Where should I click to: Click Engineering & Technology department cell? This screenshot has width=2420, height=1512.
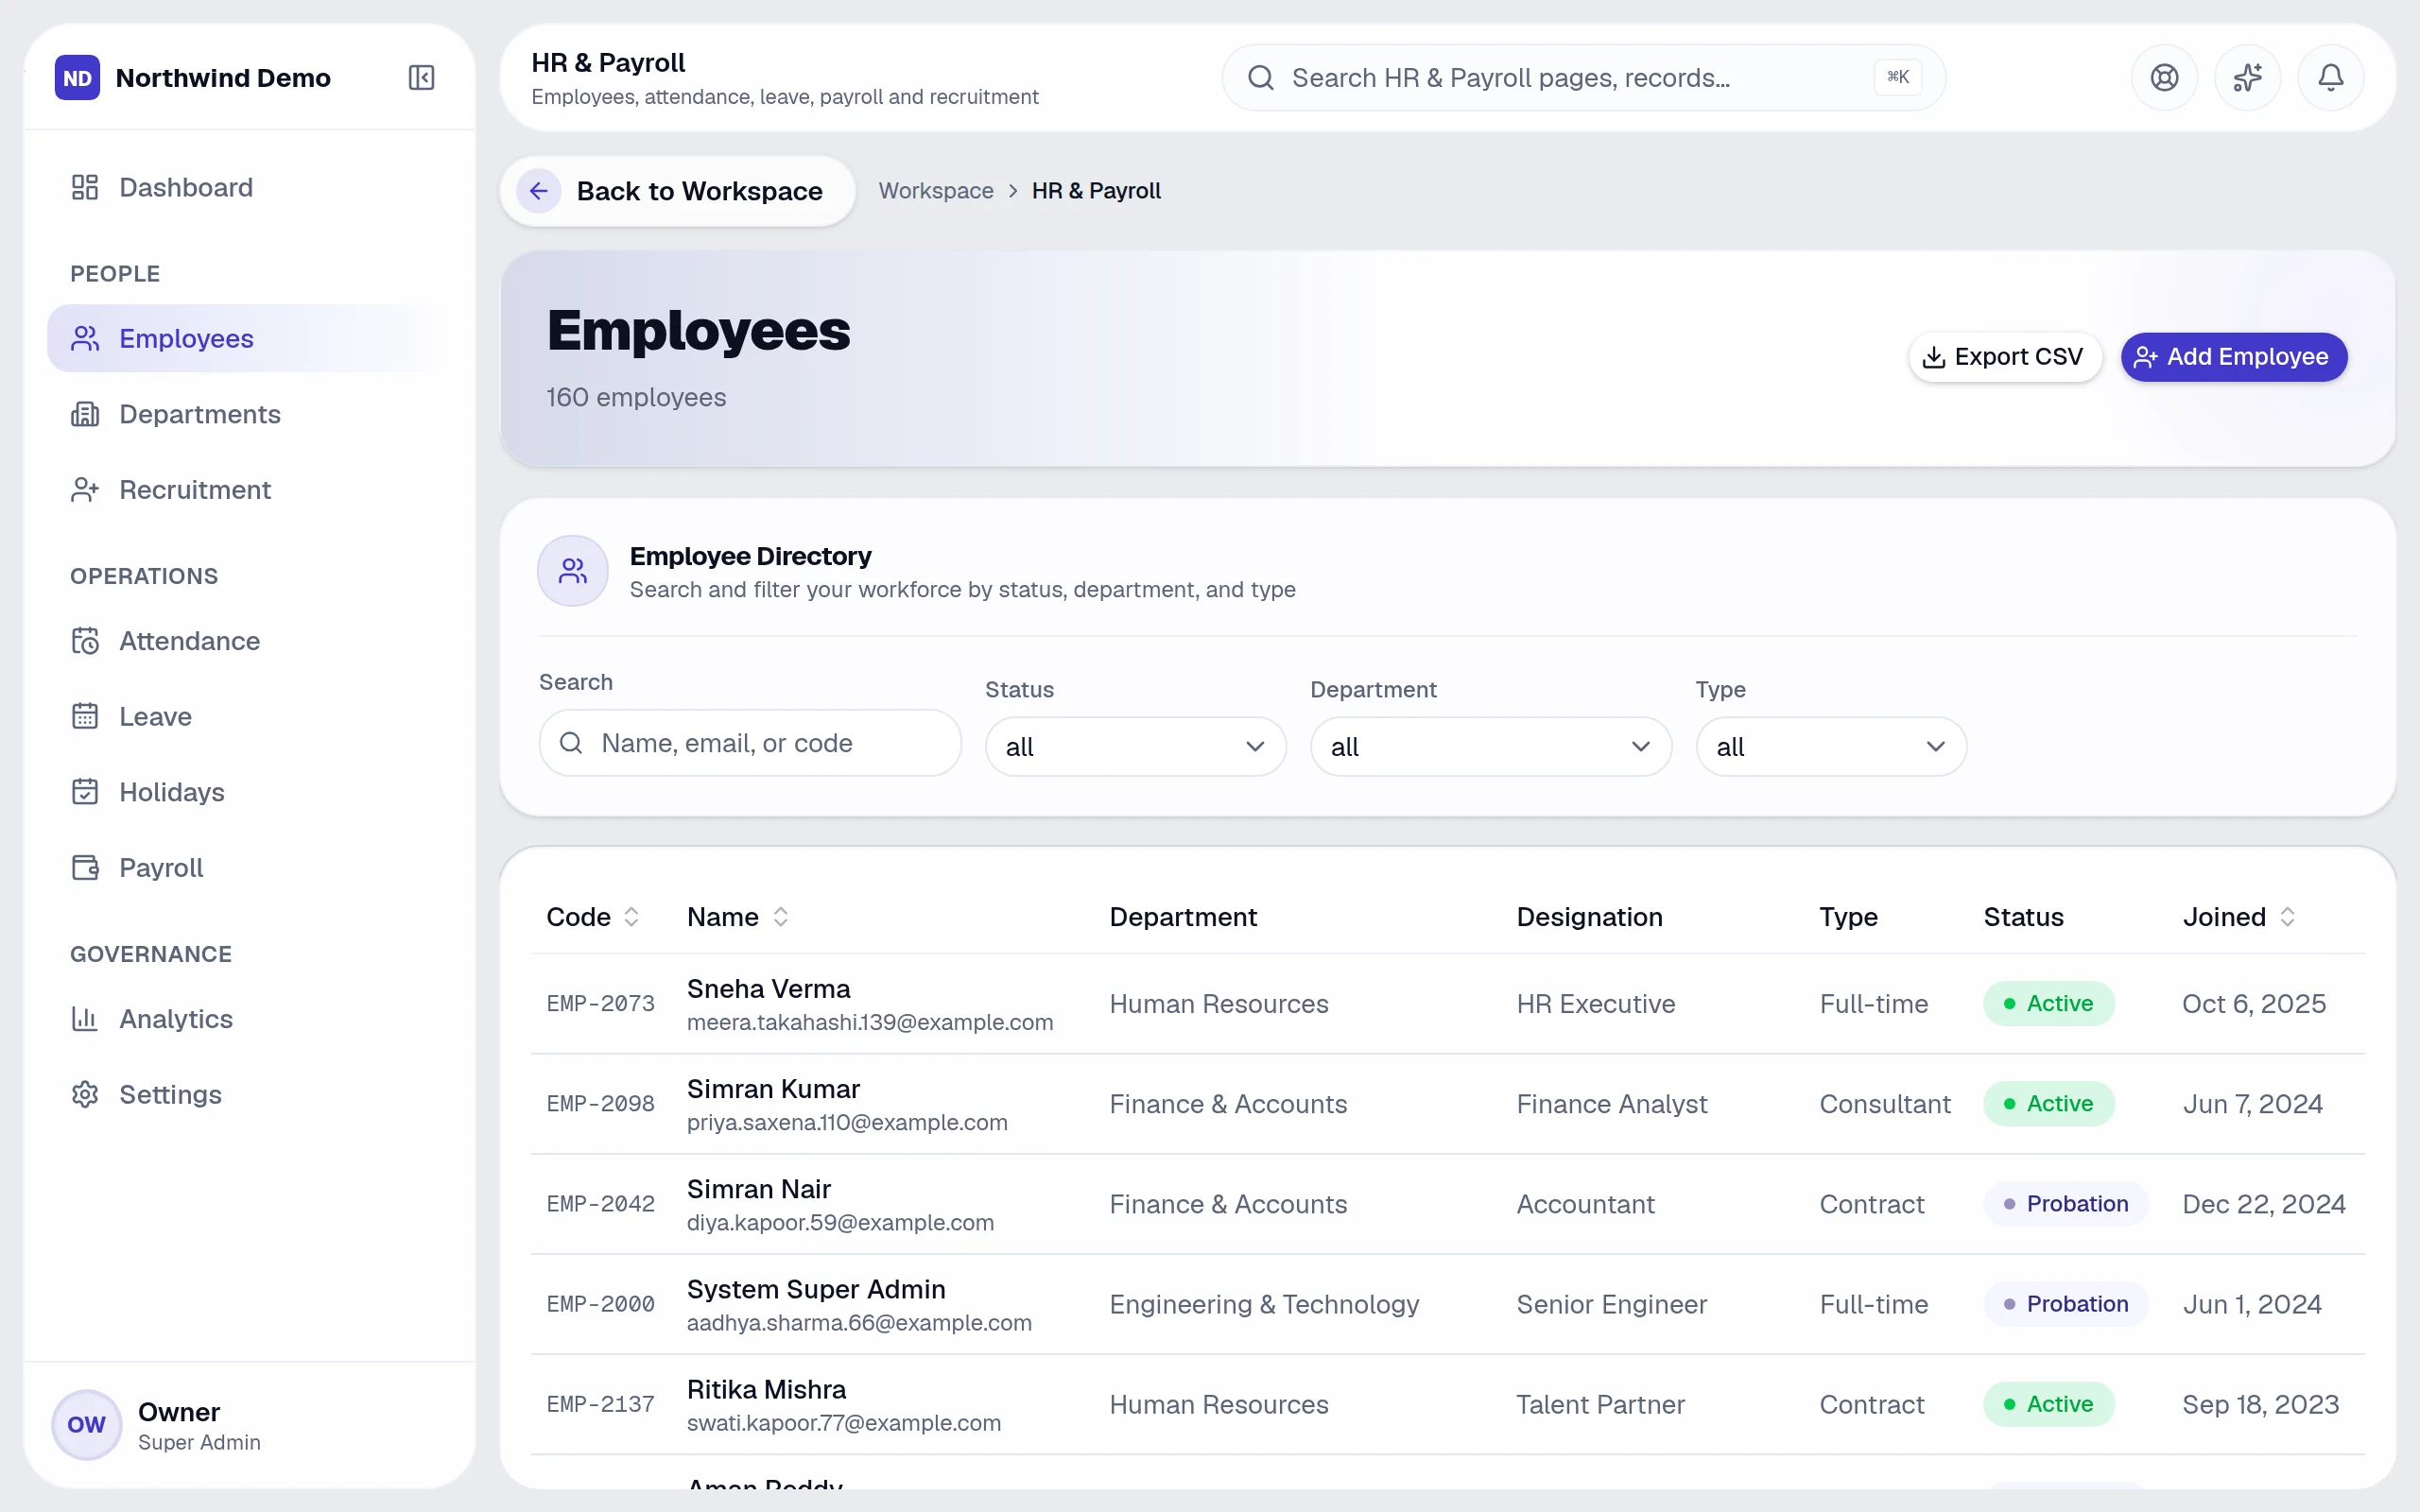[x=1264, y=1304]
